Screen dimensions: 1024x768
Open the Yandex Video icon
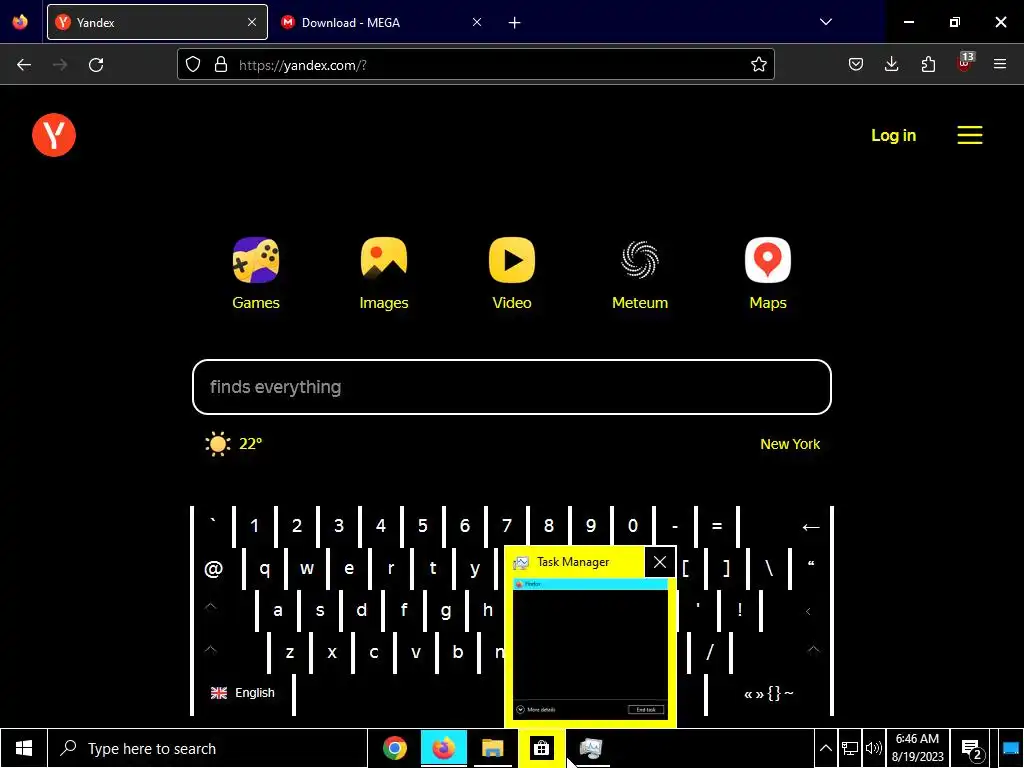point(512,261)
